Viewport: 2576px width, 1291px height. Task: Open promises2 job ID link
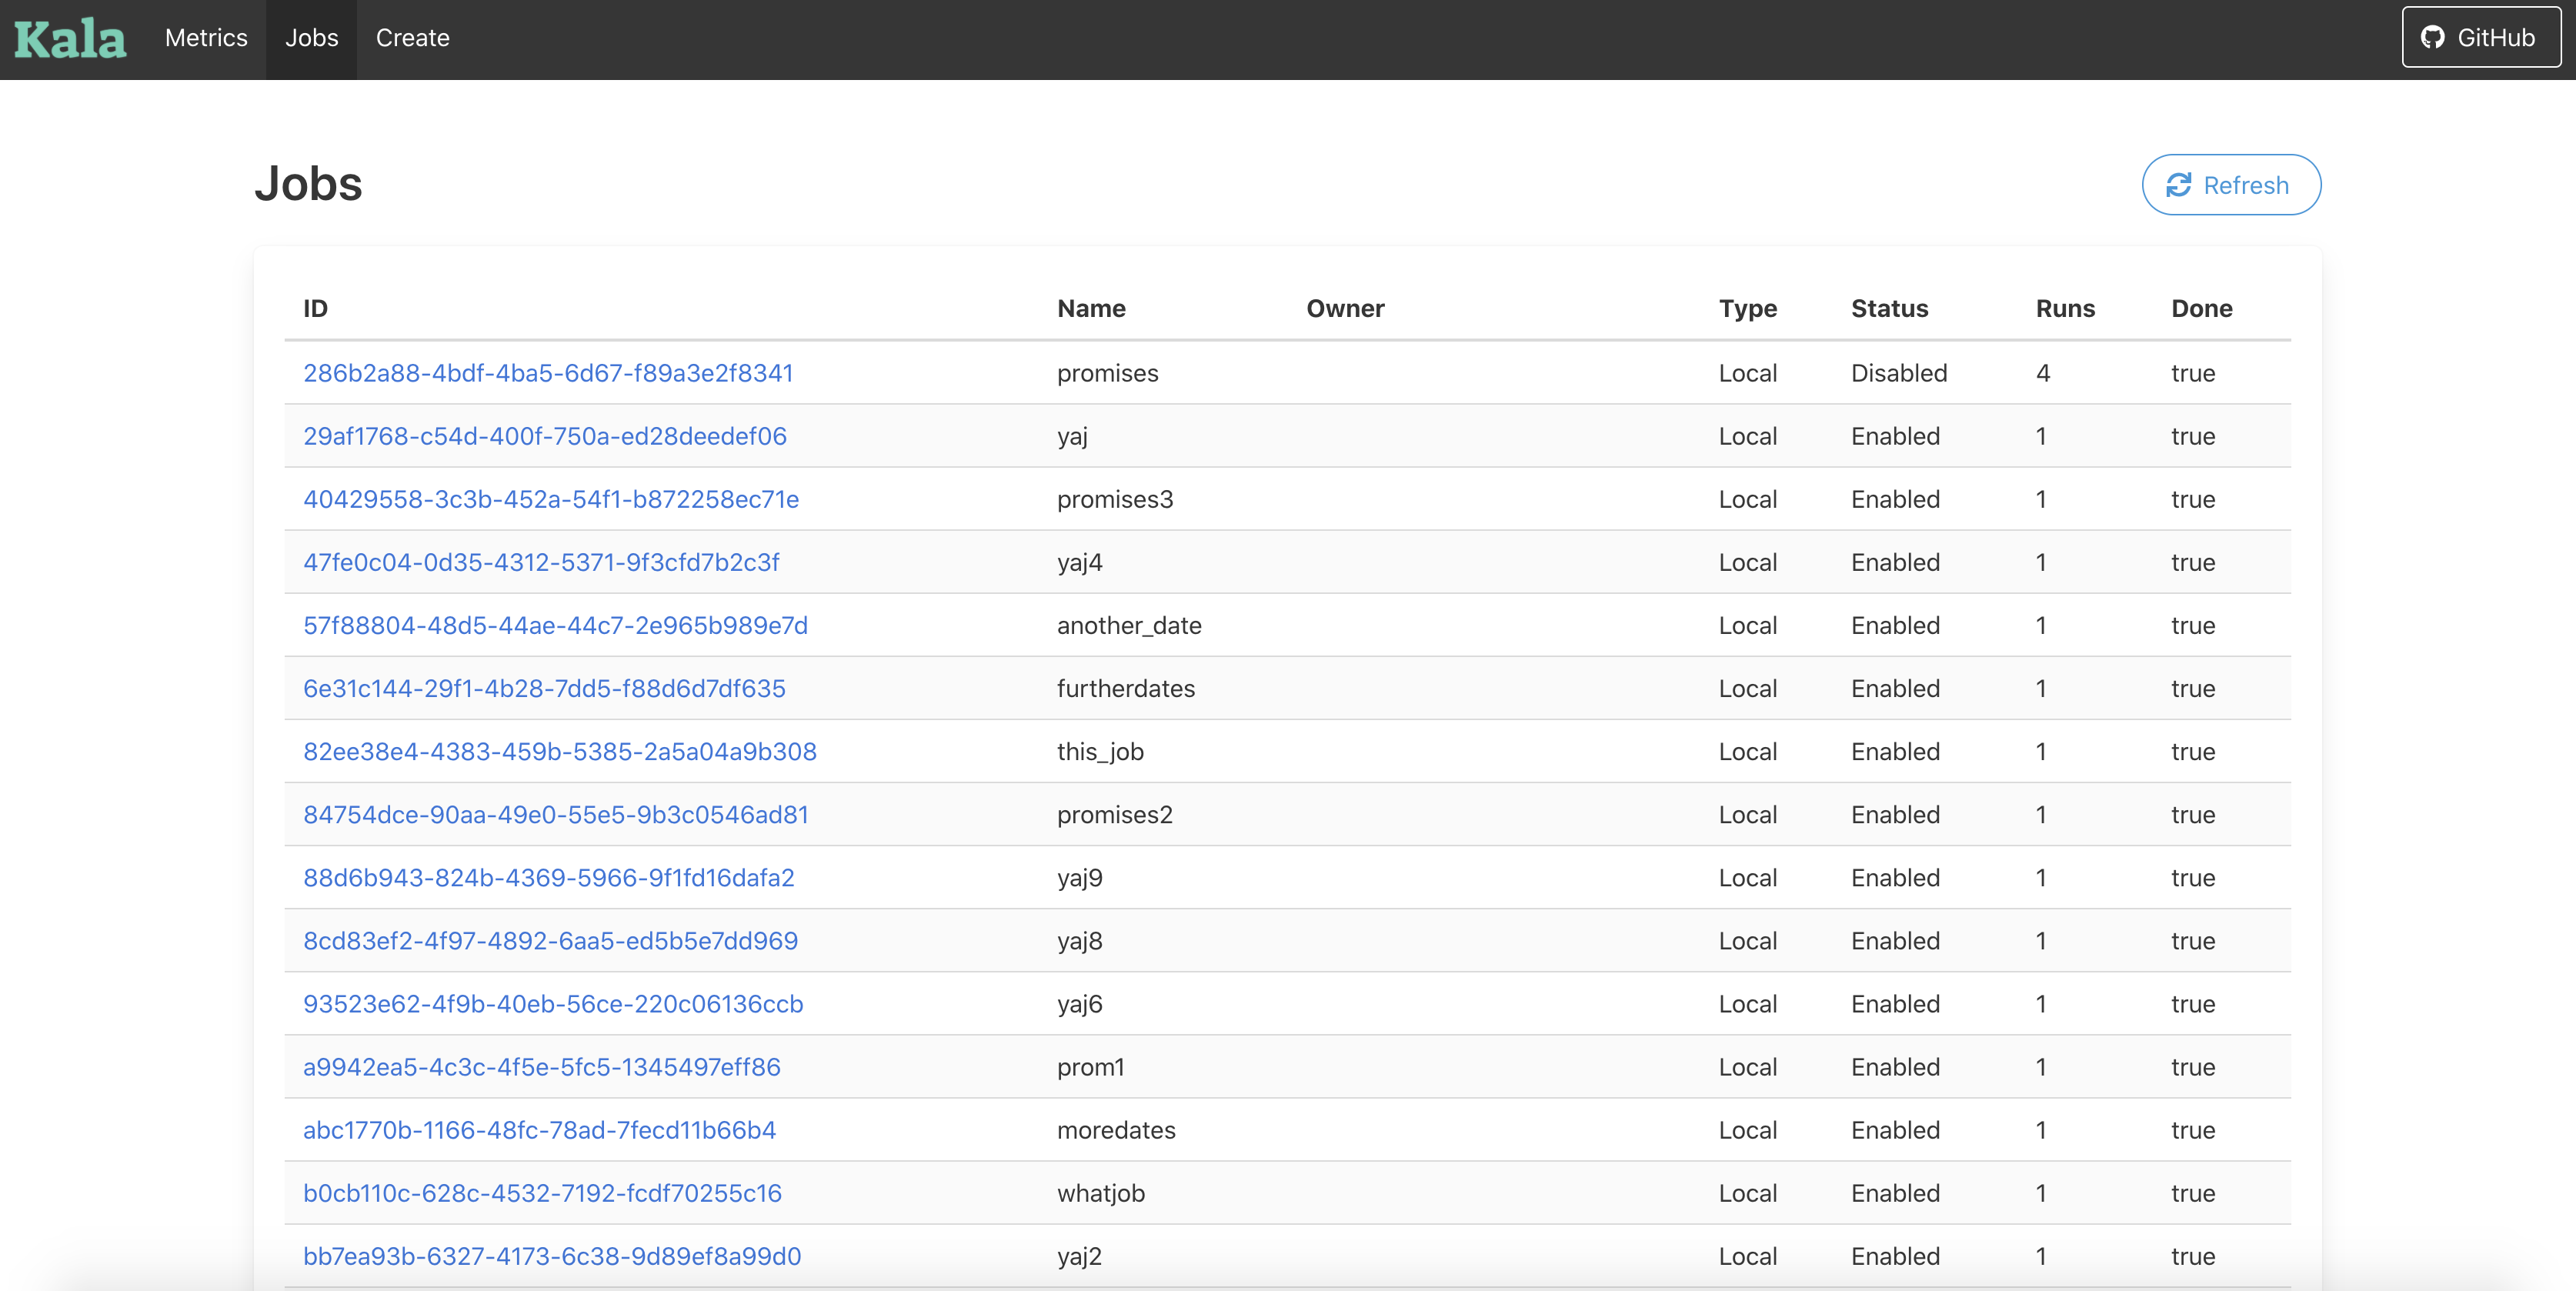556,814
